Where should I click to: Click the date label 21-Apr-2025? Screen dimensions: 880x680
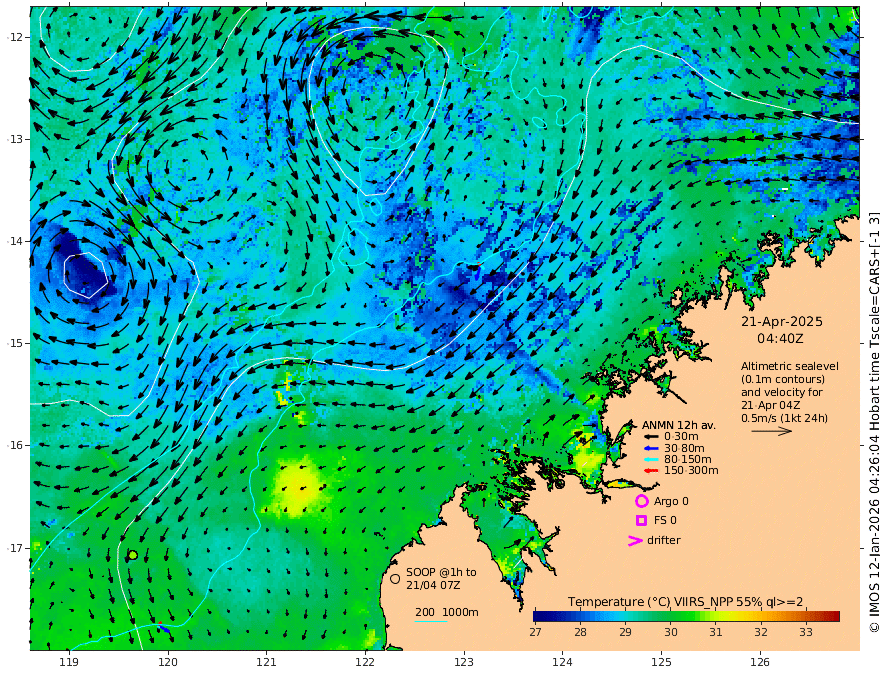point(782,322)
